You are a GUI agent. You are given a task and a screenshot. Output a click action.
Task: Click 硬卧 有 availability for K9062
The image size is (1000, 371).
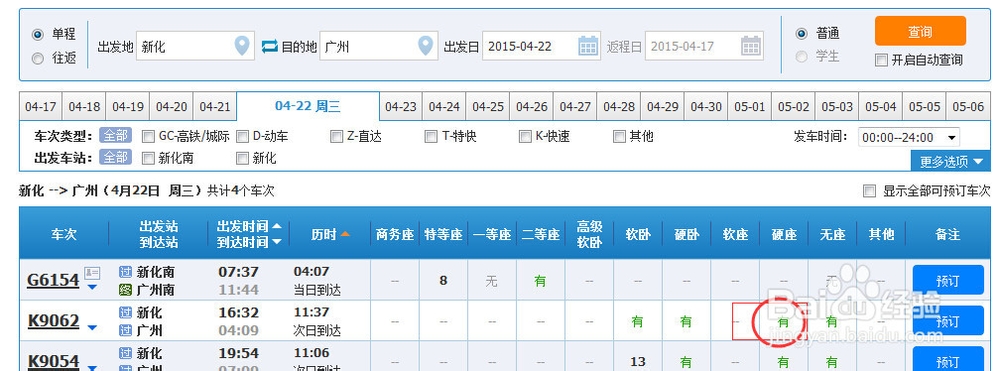[x=686, y=322]
